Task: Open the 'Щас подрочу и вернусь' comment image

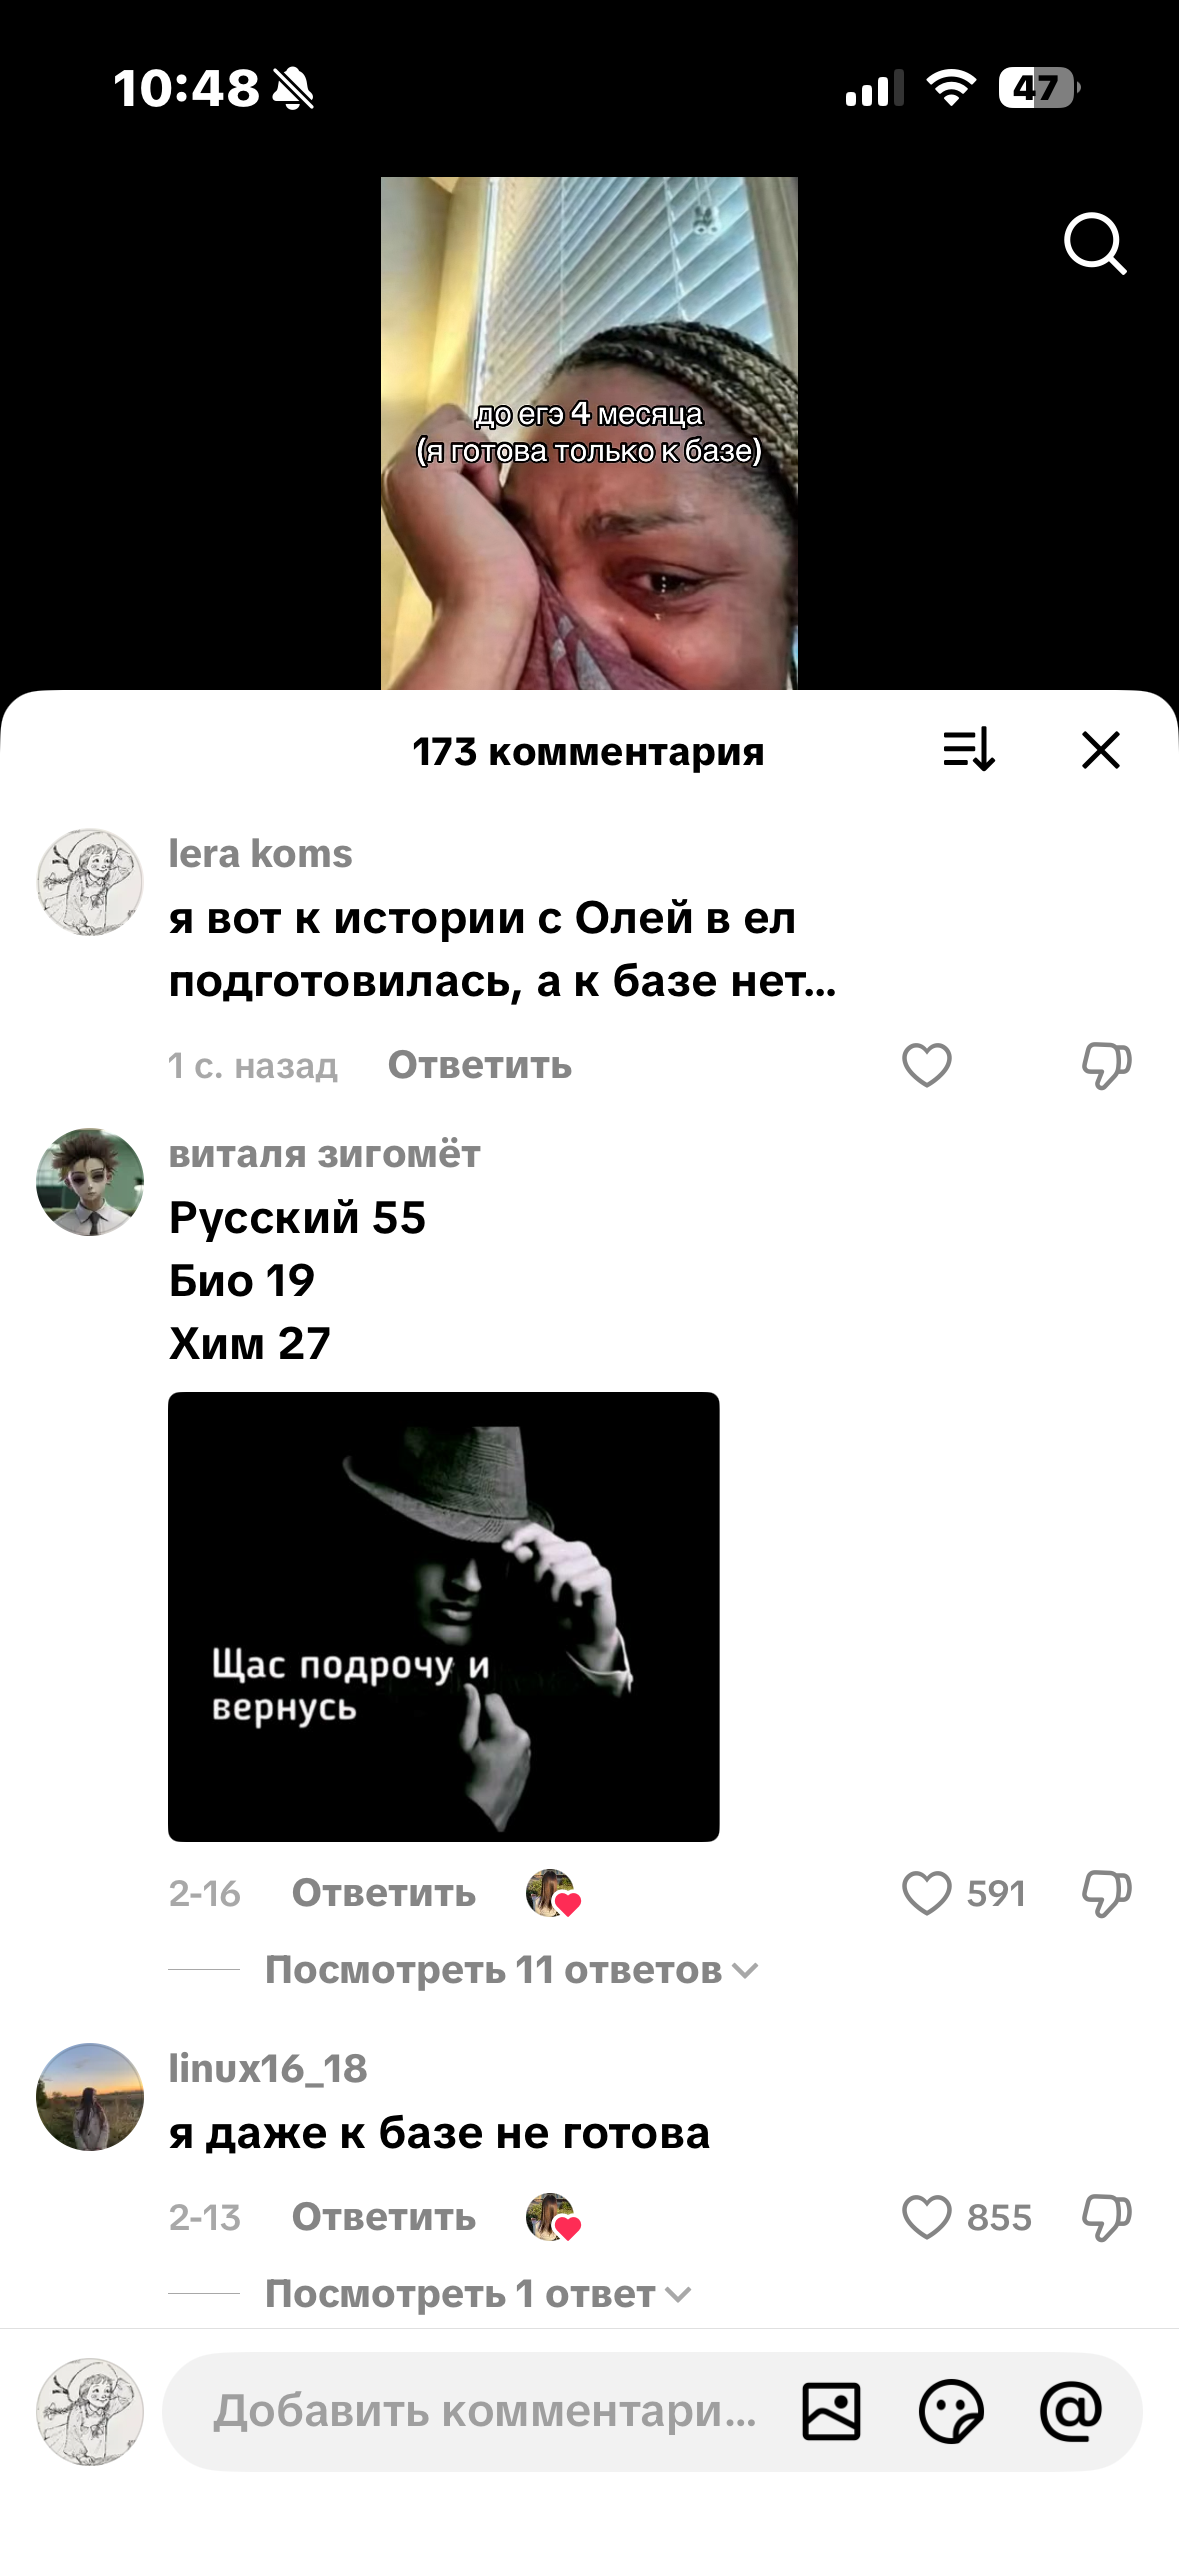Action: 443,1616
